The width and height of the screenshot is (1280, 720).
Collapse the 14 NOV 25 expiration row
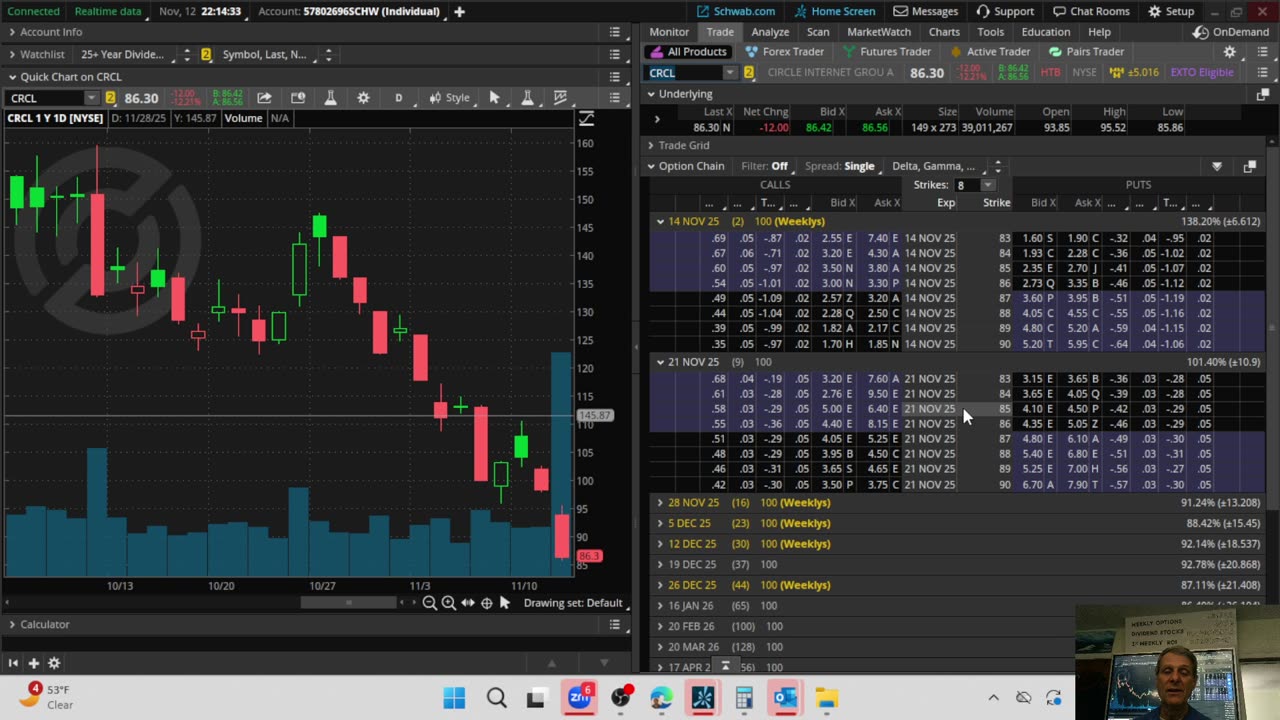(x=660, y=221)
